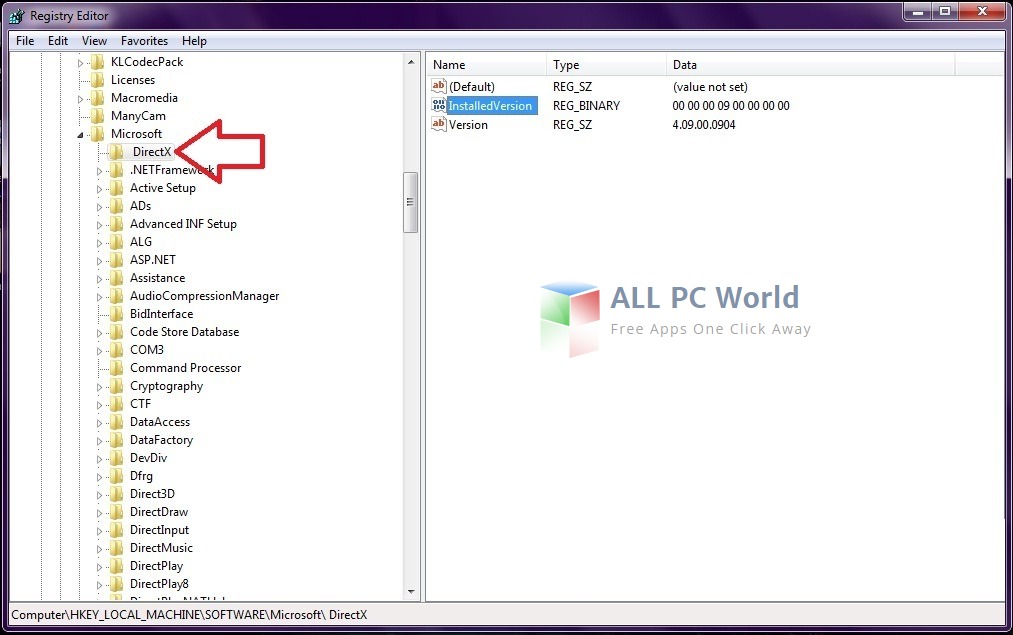Click the ALG folder icon
Image resolution: width=1013 pixels, height=635 pixels.
click(116, 242)
